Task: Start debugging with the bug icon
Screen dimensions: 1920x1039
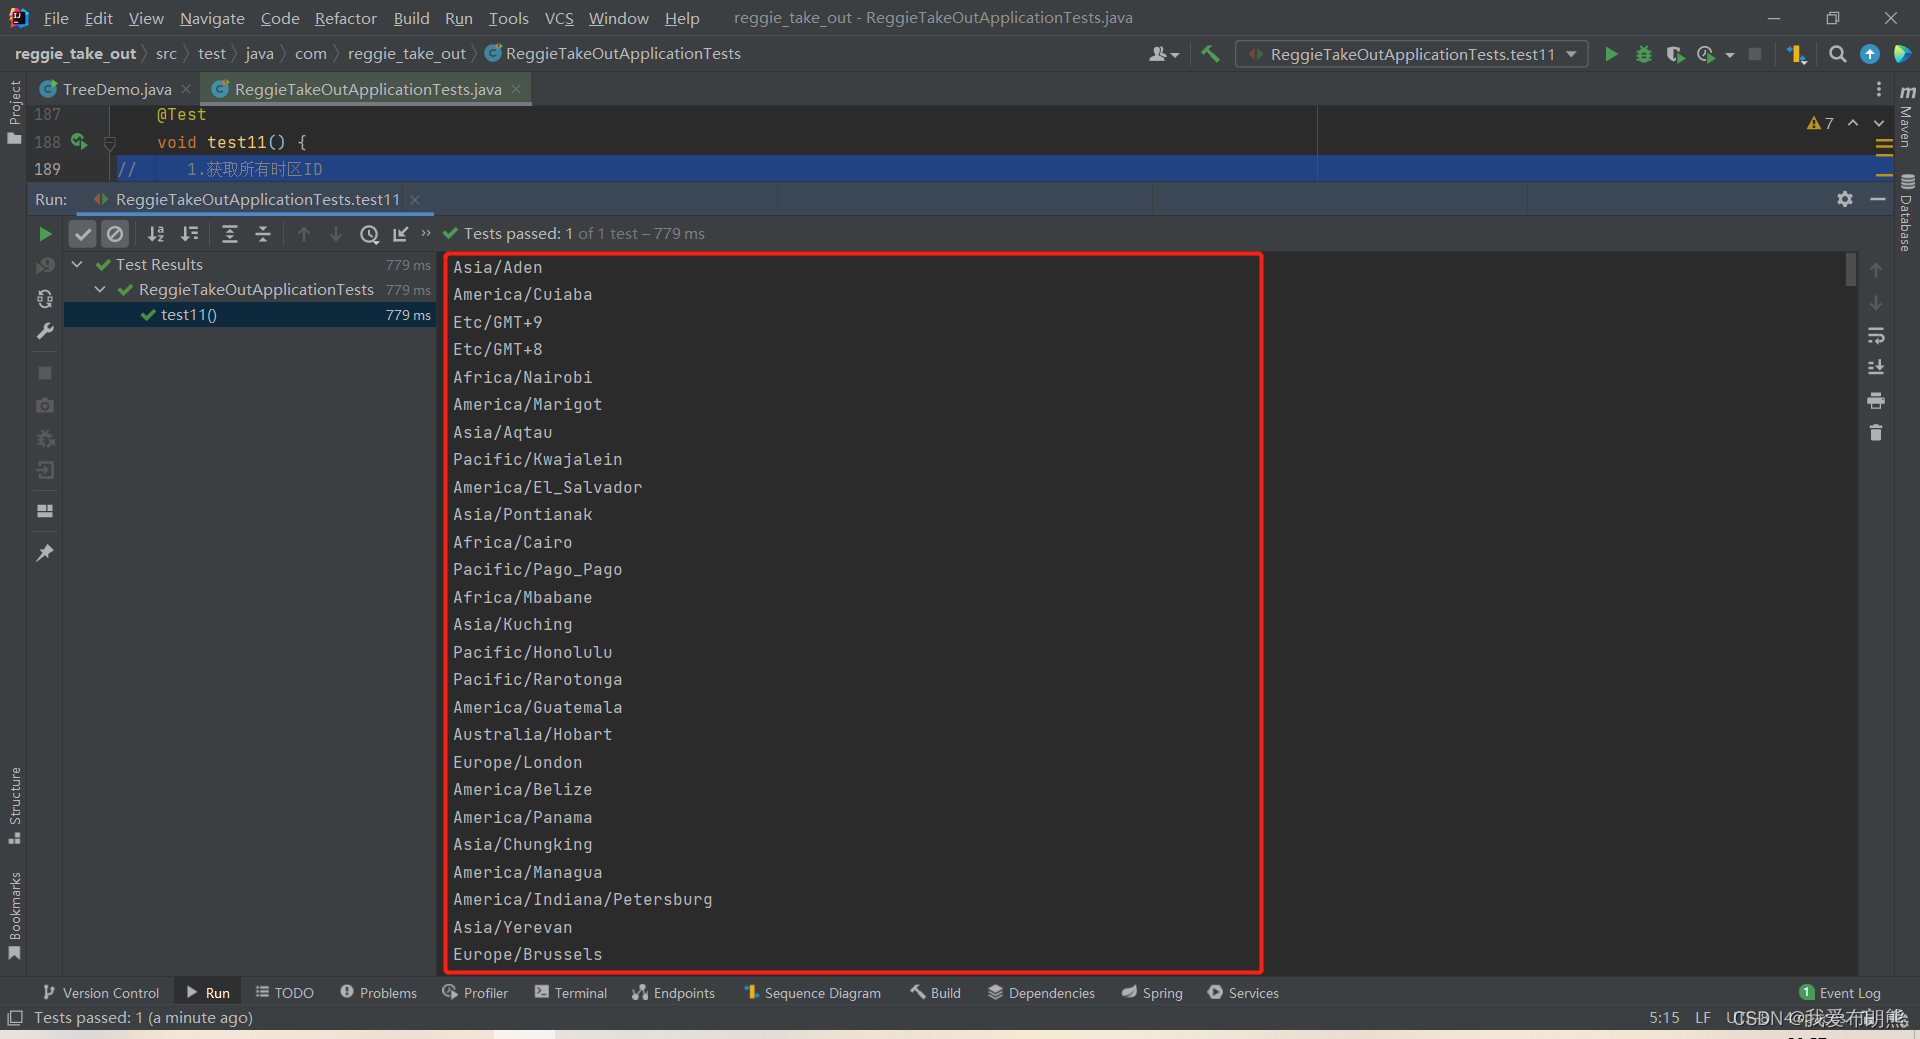Action: click(1643, 54)
